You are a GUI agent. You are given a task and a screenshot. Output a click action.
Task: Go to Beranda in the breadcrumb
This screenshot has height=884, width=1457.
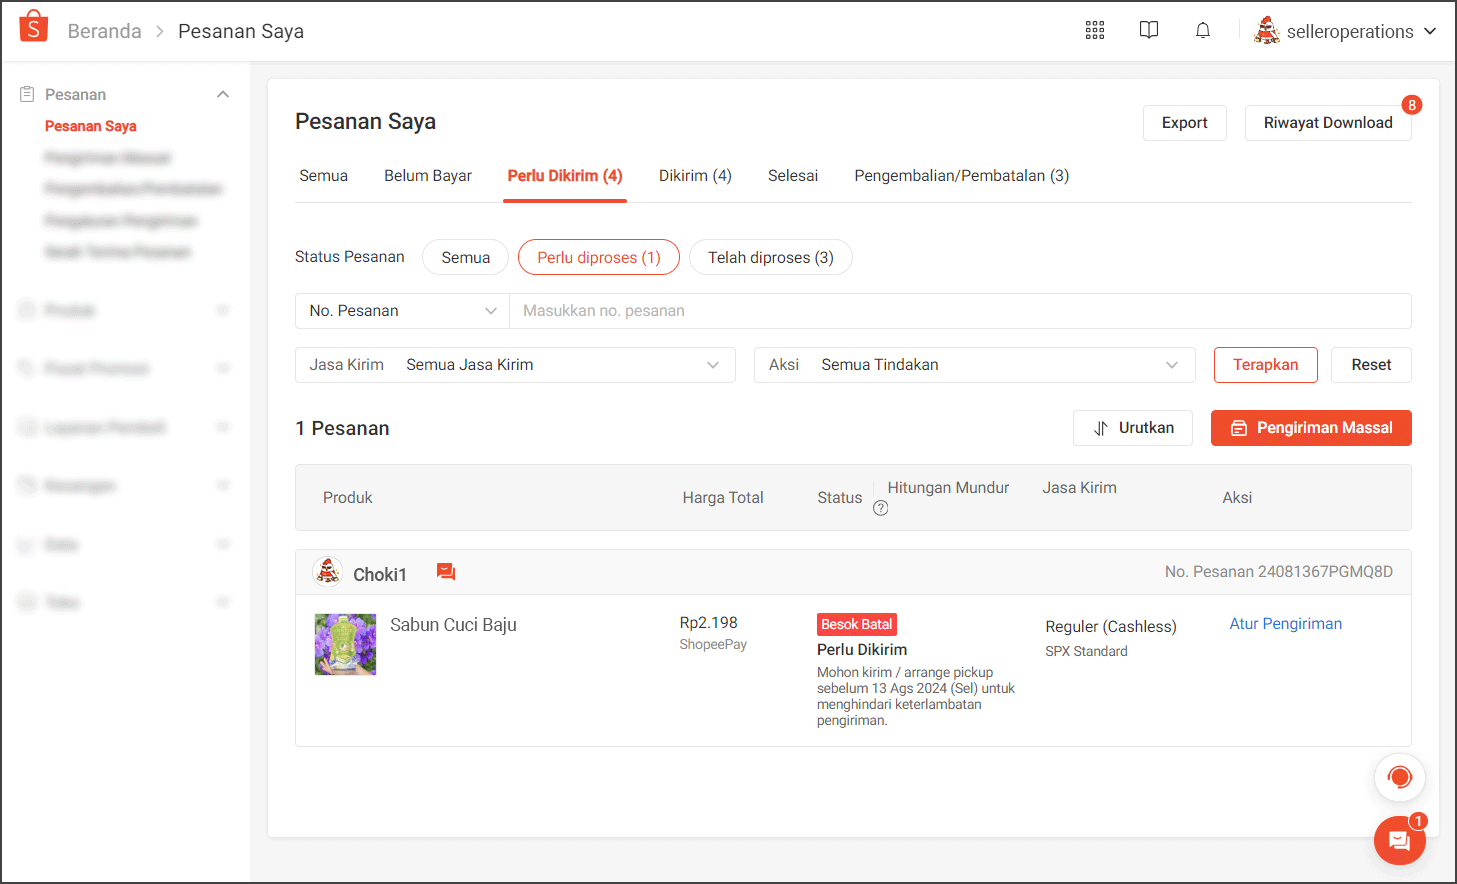pyautogui.click(x=105, y=31)
